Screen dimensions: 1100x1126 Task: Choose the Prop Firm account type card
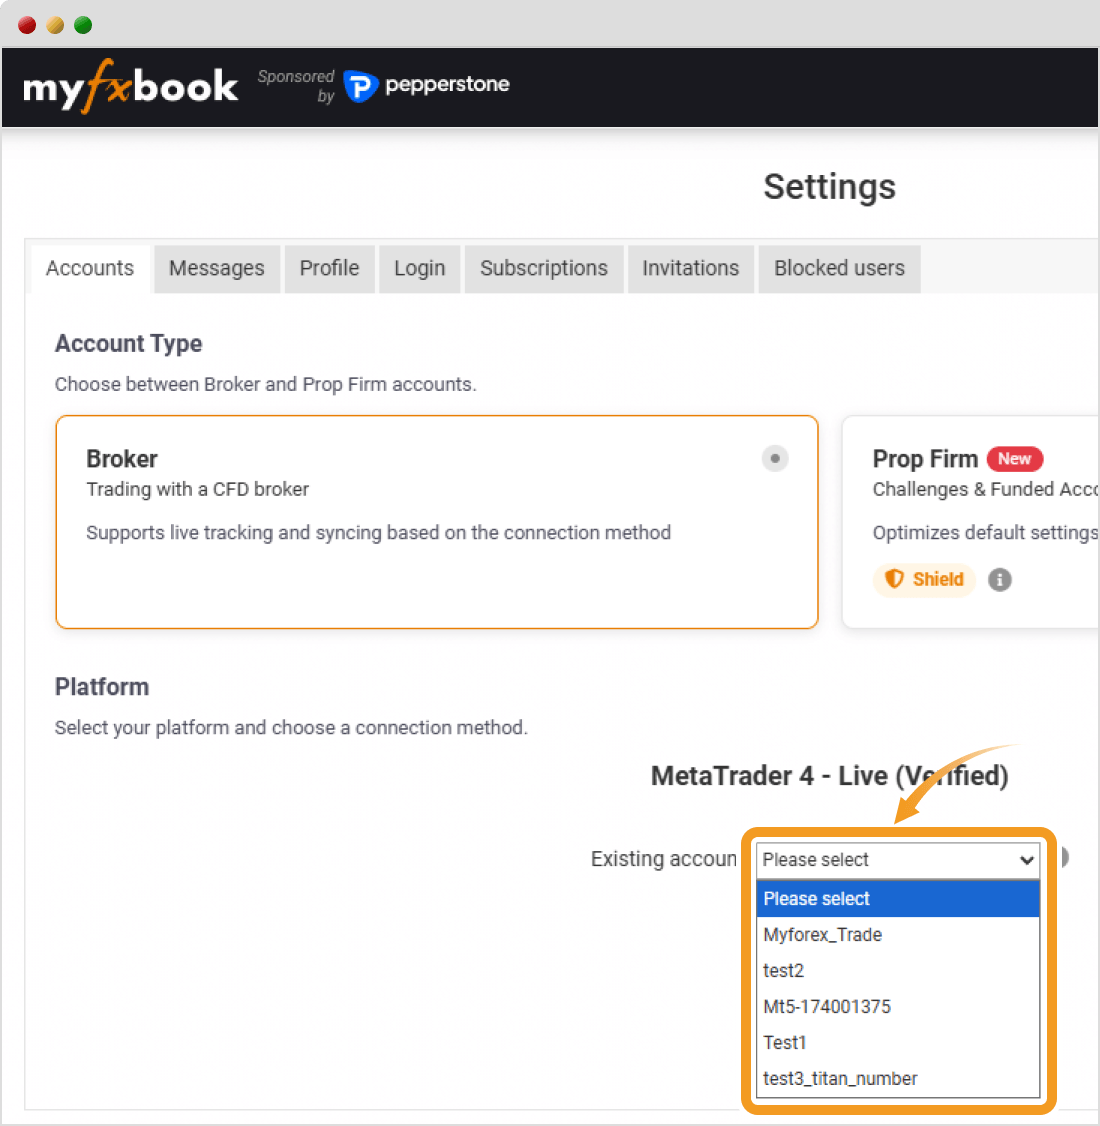tap(970, 522)
